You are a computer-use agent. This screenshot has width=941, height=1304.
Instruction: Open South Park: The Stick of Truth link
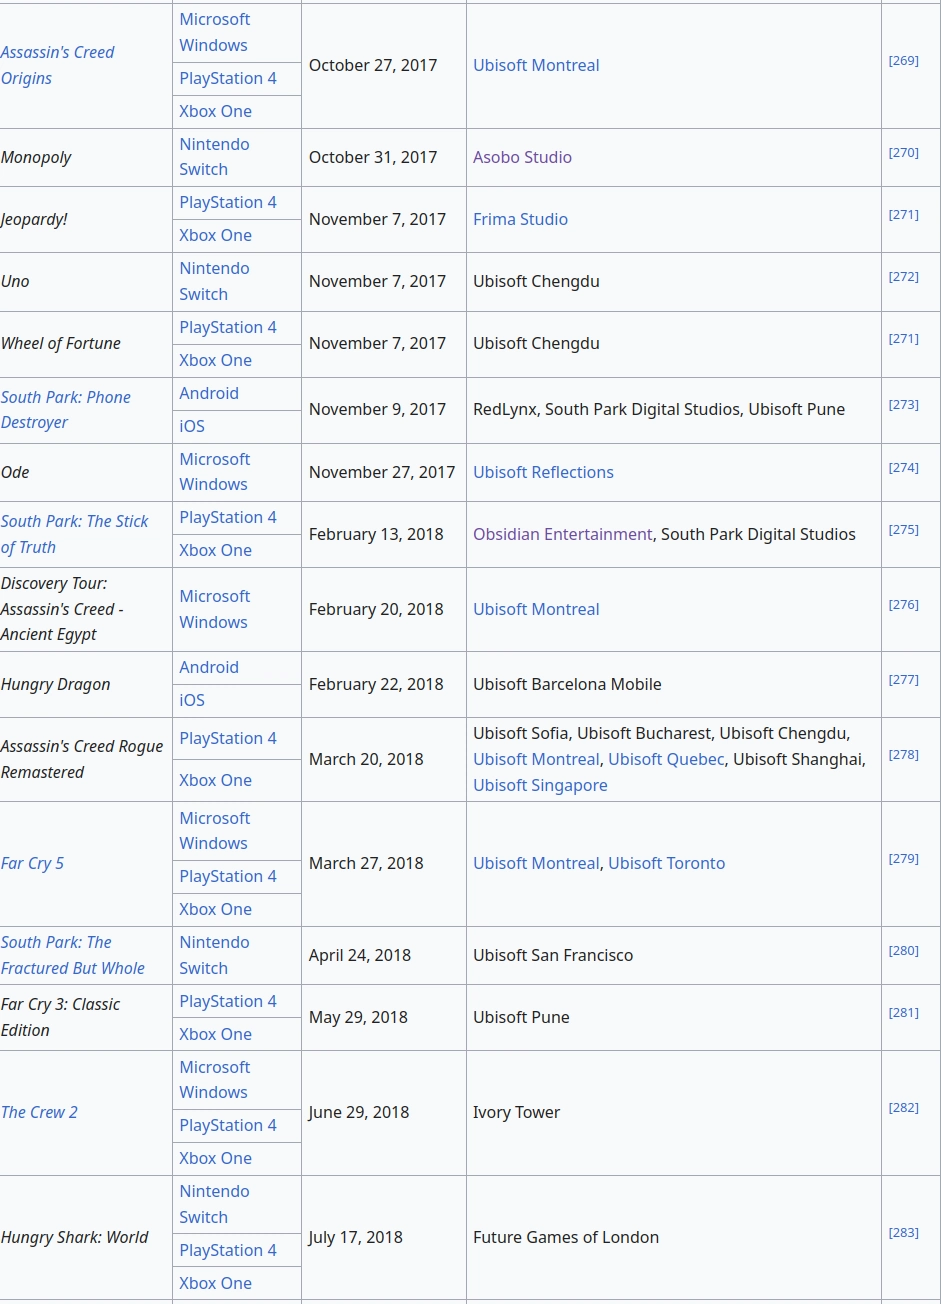(x=74, y=534)
